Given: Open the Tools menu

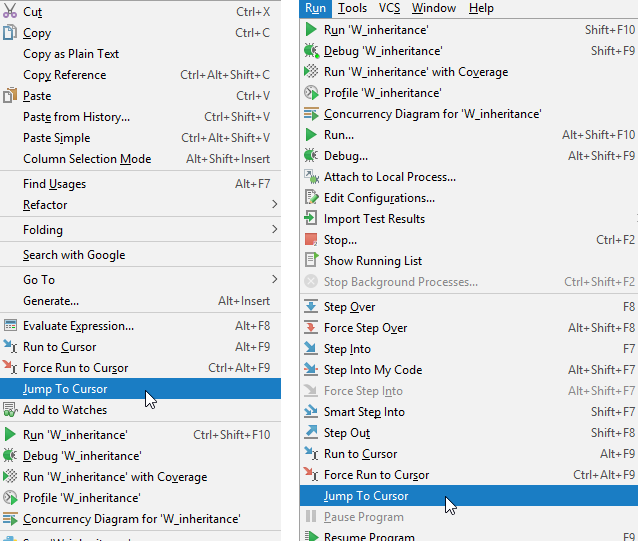Looking at the screenshot, I should pyautogui.click(x=352, y=8).
